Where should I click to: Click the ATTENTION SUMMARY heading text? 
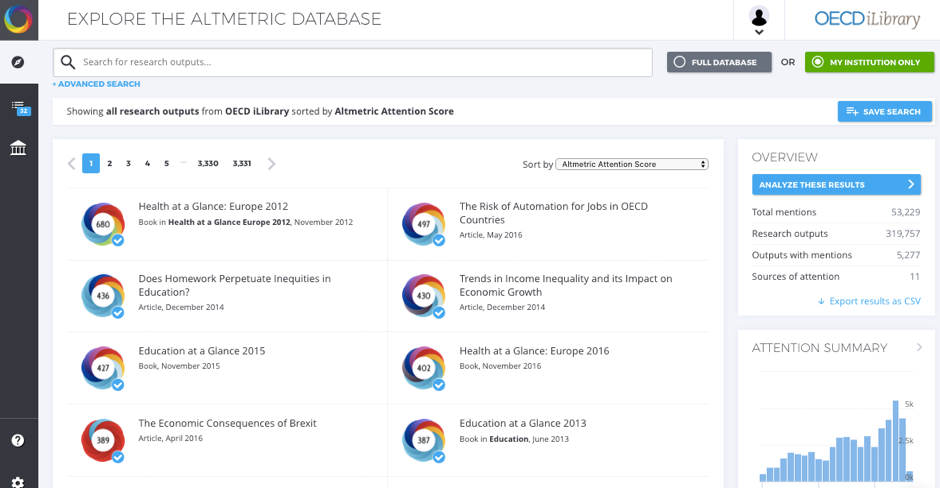820,348
